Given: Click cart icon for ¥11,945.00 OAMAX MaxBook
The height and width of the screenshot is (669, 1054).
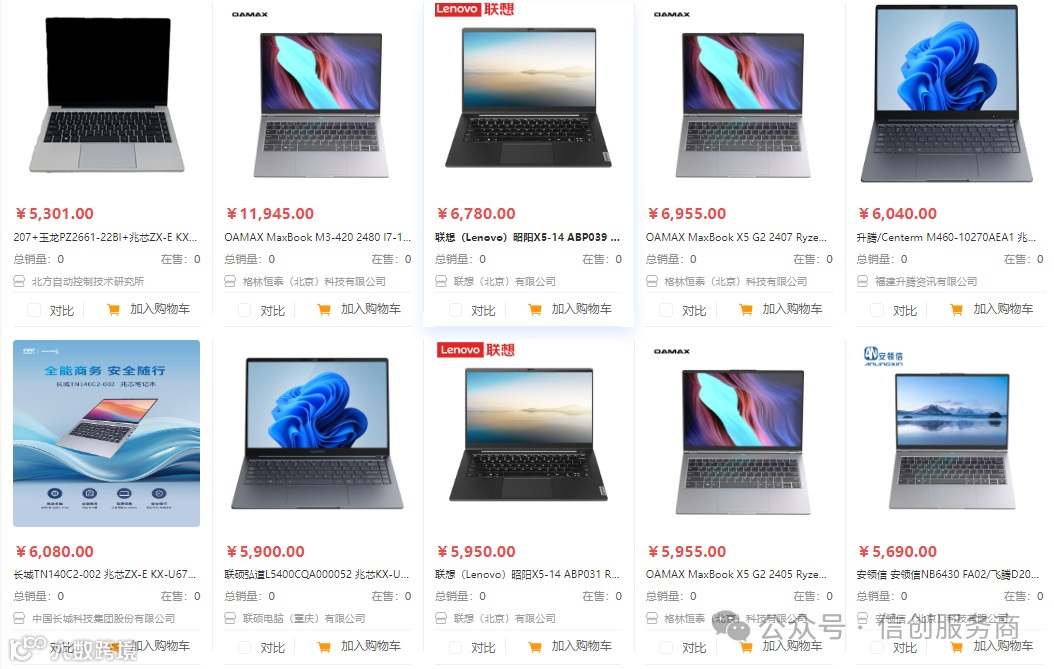Looking at the screenshot, I should point(324,309).
